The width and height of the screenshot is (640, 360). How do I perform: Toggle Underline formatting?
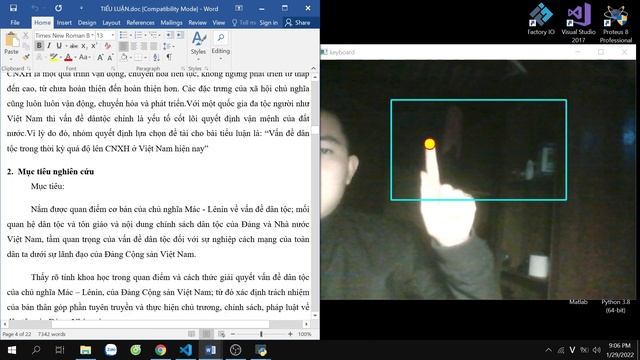pos(60,46)
